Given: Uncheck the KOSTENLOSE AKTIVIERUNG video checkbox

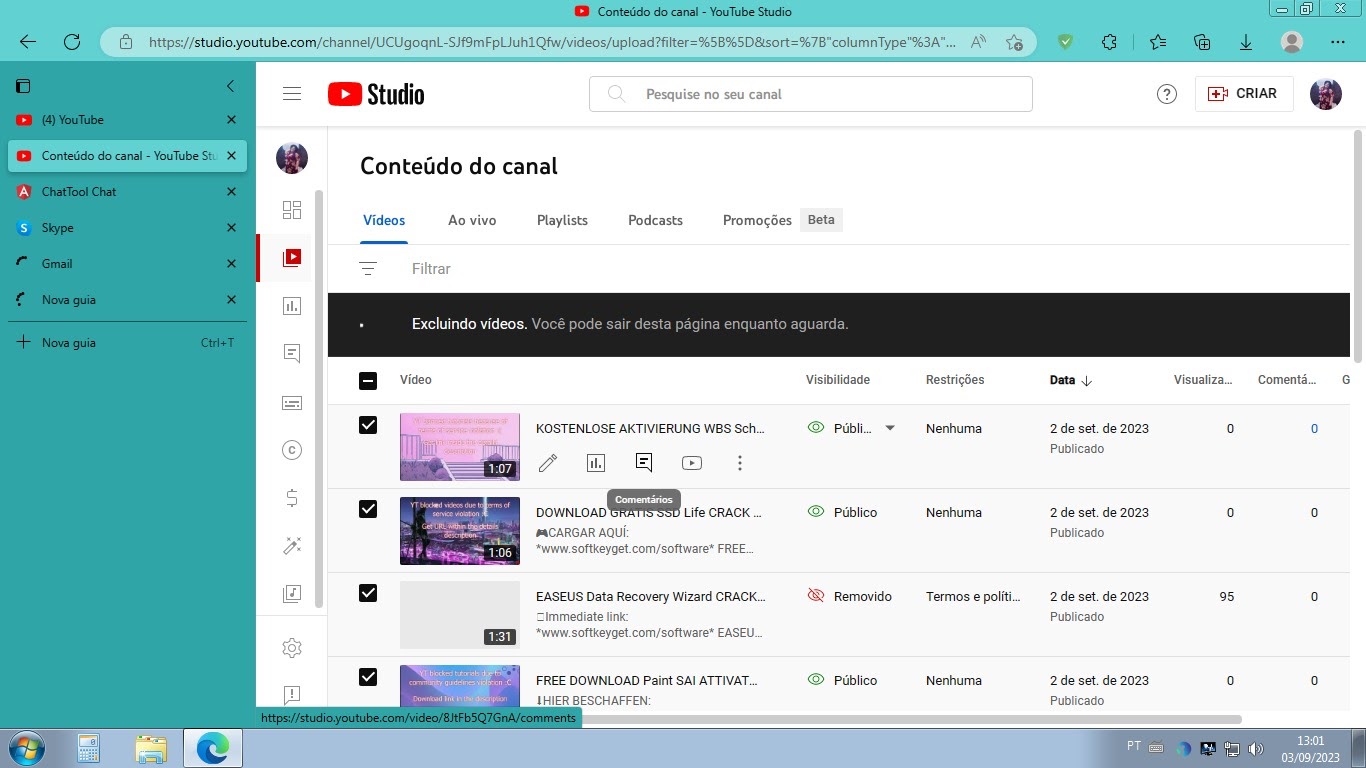Looking at the screenshot, I should 368,425.
